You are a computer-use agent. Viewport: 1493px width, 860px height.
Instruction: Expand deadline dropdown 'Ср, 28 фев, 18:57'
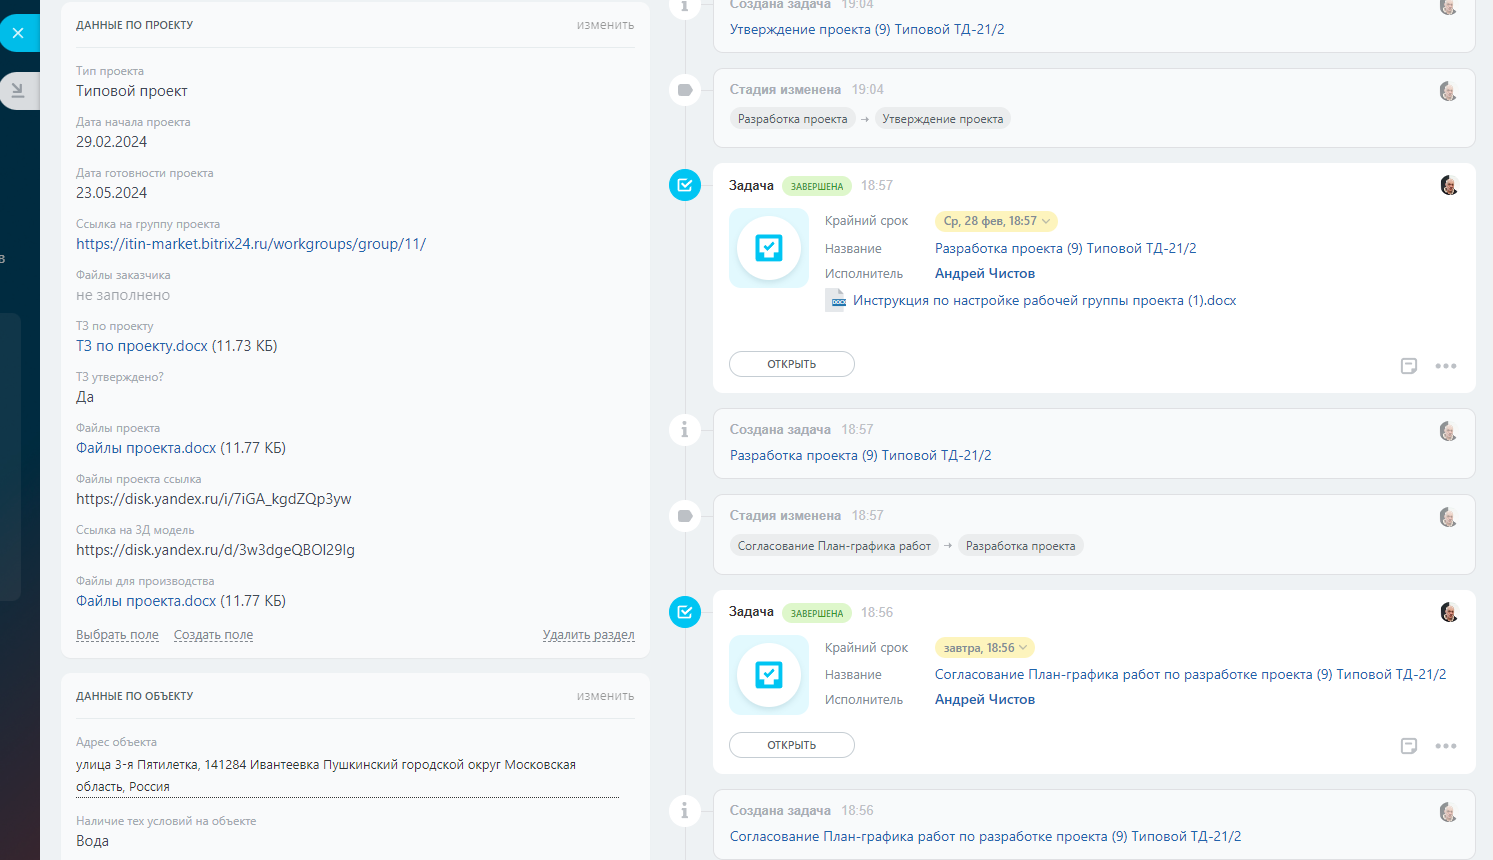point(996,221)
